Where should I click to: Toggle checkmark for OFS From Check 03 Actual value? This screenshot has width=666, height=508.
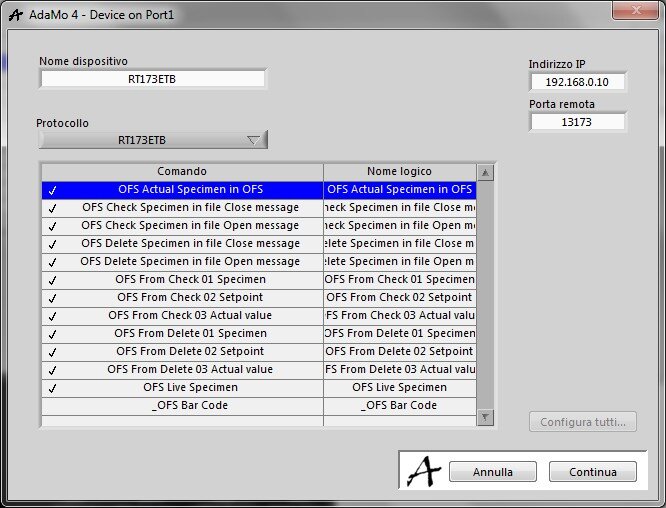click(x=52, y=316)
